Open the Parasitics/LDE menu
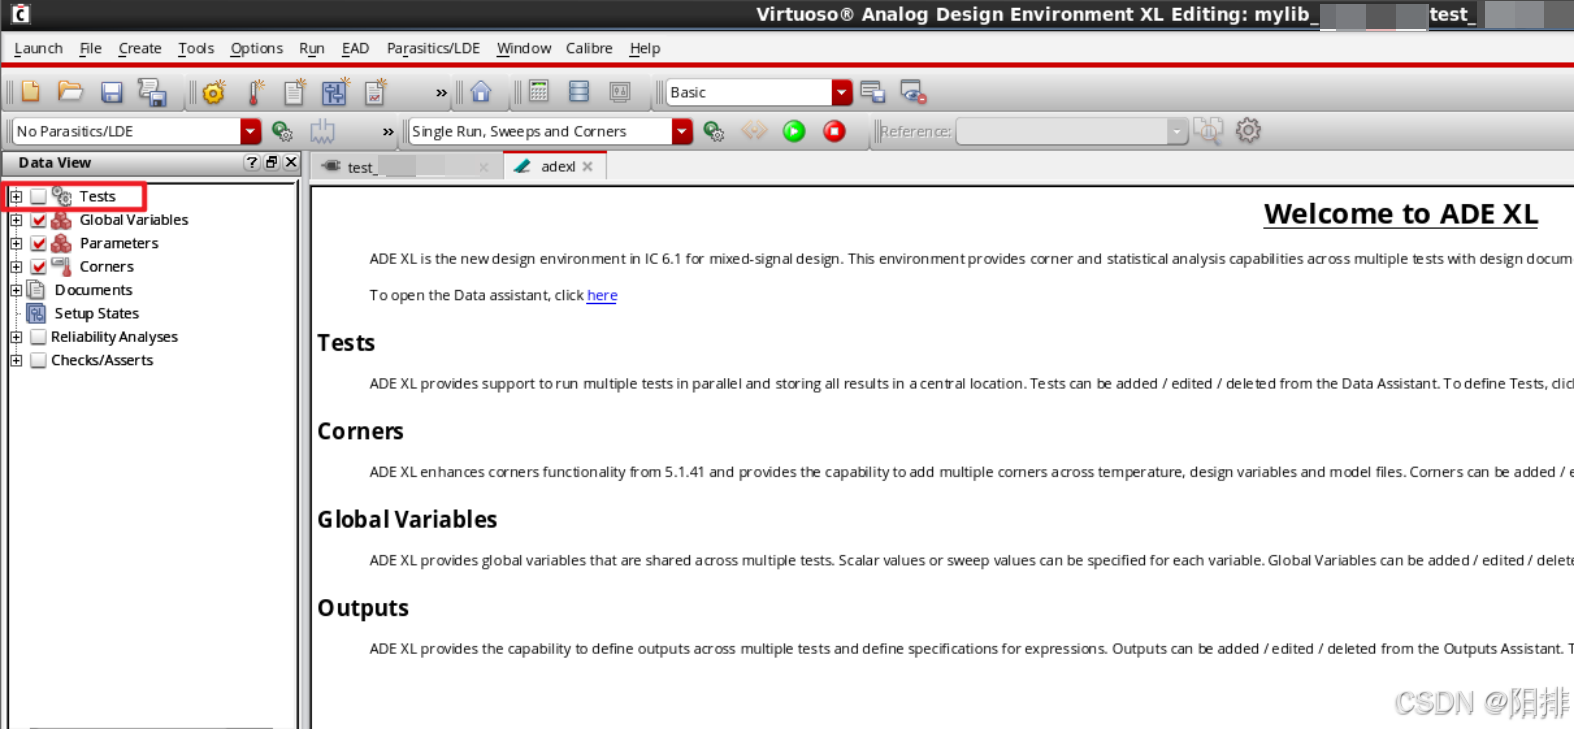Image resolution: width=1574 pixels, height=729 pixels. click(x=433, y=48)
